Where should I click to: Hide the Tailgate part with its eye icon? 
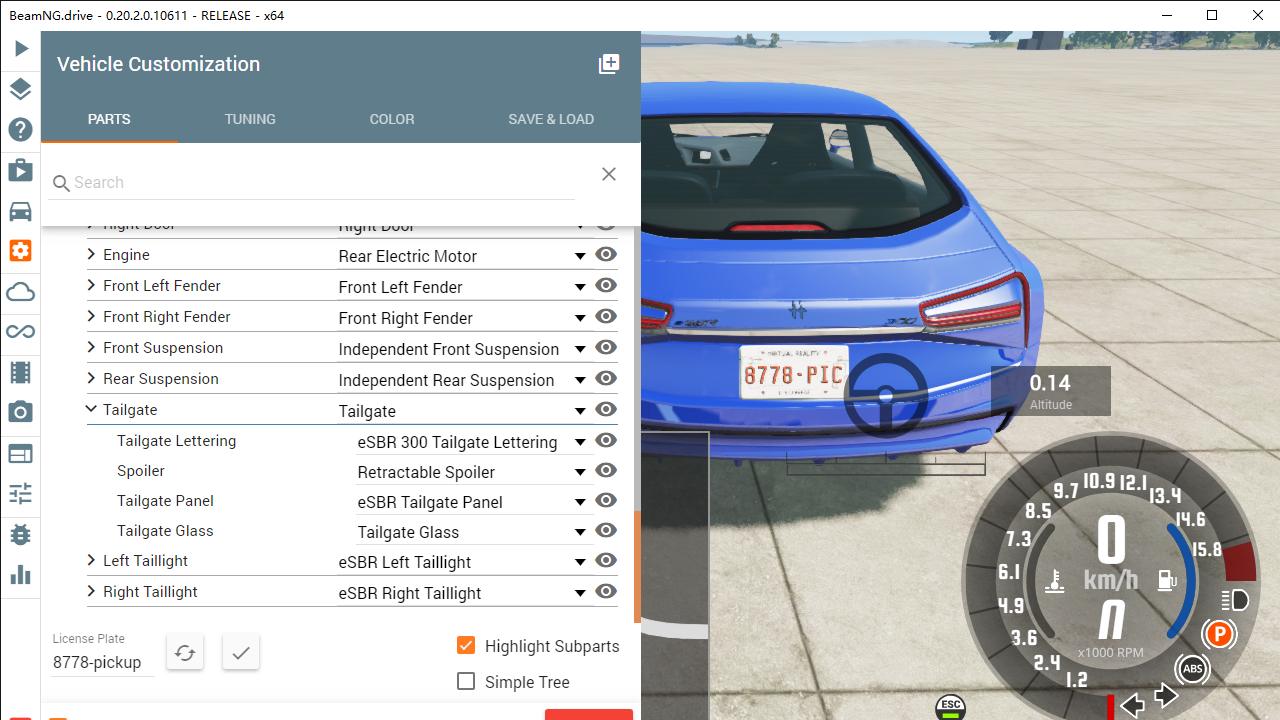[606, 410]
